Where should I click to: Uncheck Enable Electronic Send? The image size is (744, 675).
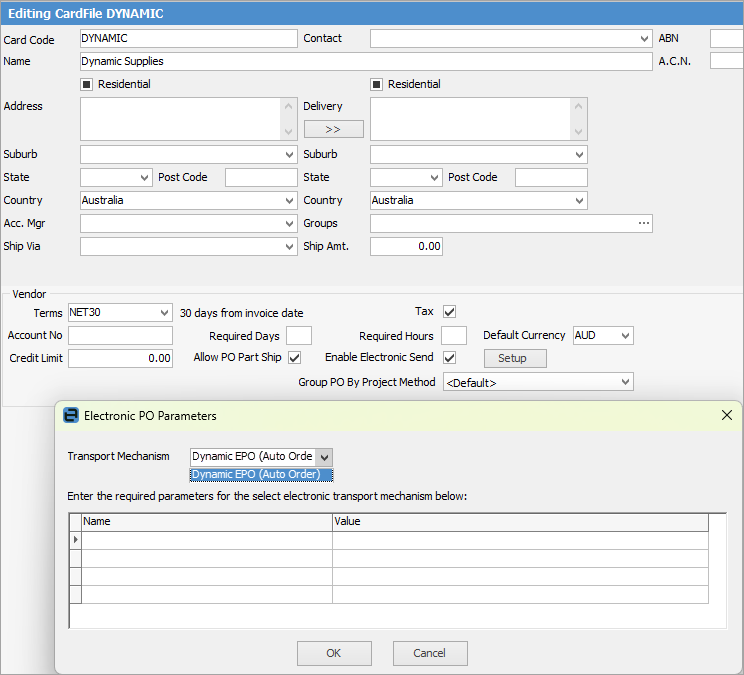coord(449,358)
